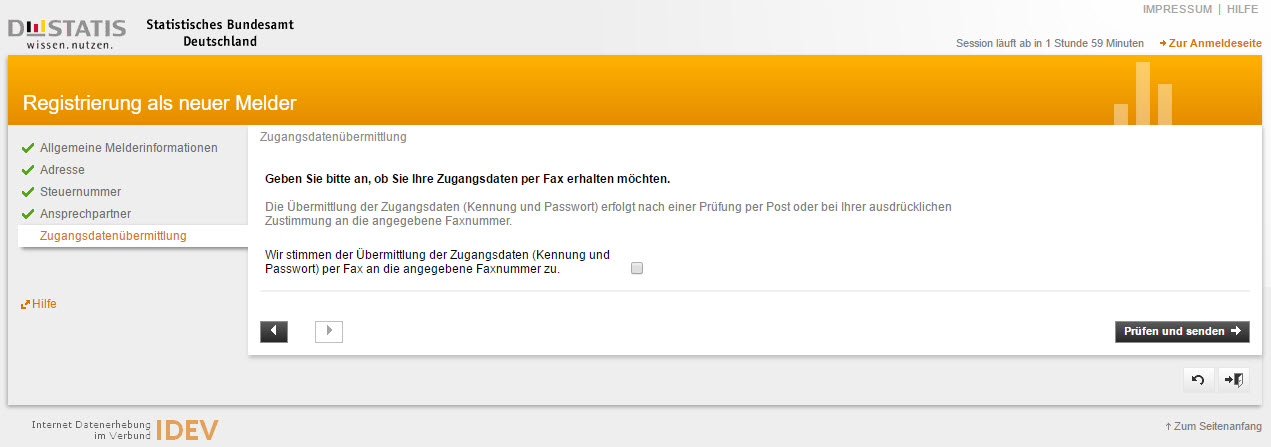Select Zugangsdatenübermittlung in sidebar
Viewport: 1271px width, 447px height.
[113, 236]
